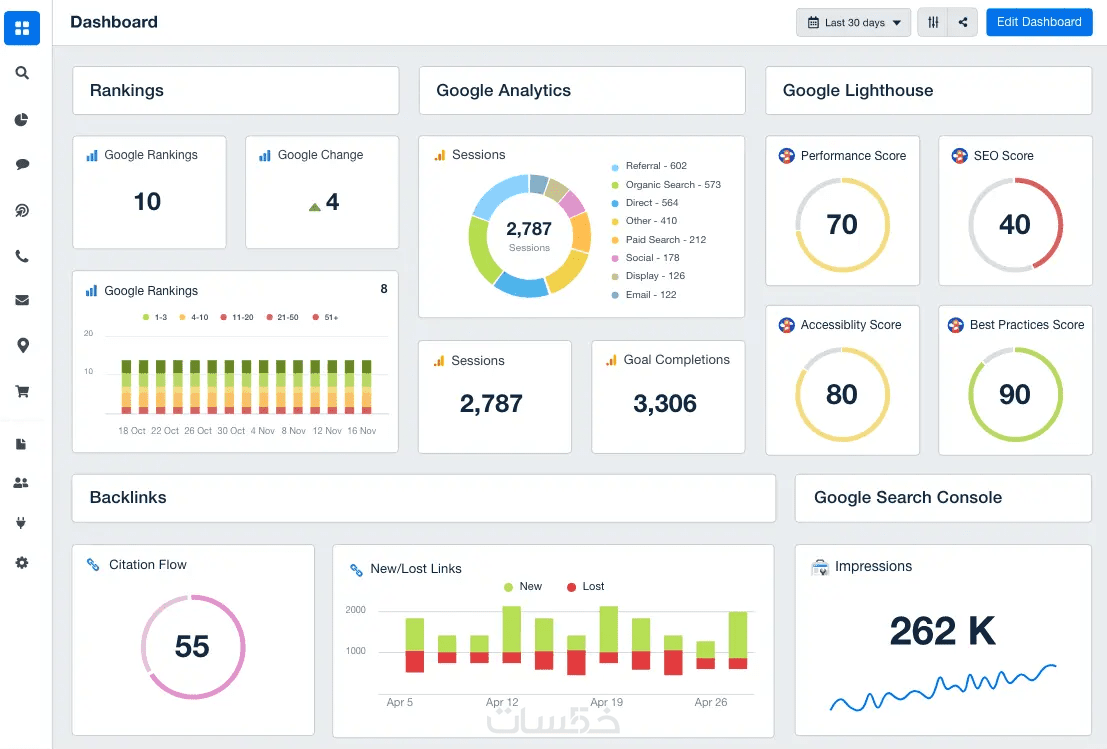Open the users group sidebar icon
The width and height of the screenshot is (1107, 749).
click(21, 483)
